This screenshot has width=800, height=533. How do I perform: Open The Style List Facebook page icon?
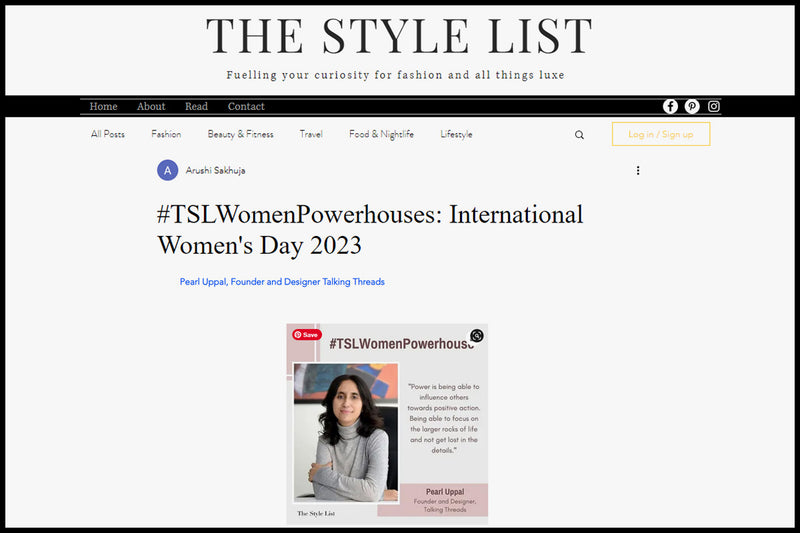[x=670, y=106]
